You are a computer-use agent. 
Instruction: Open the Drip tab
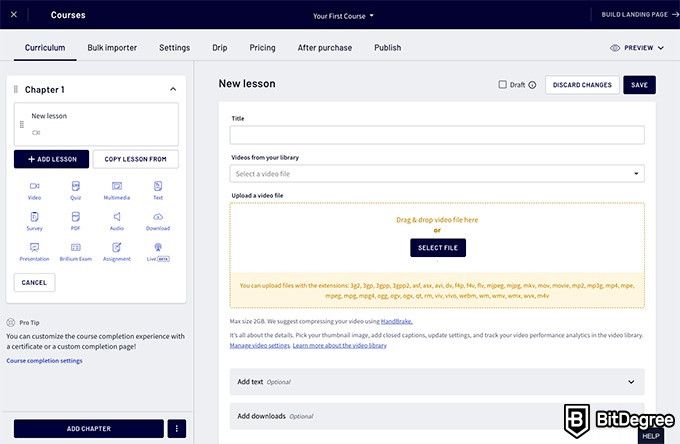(x=219, y=48)
